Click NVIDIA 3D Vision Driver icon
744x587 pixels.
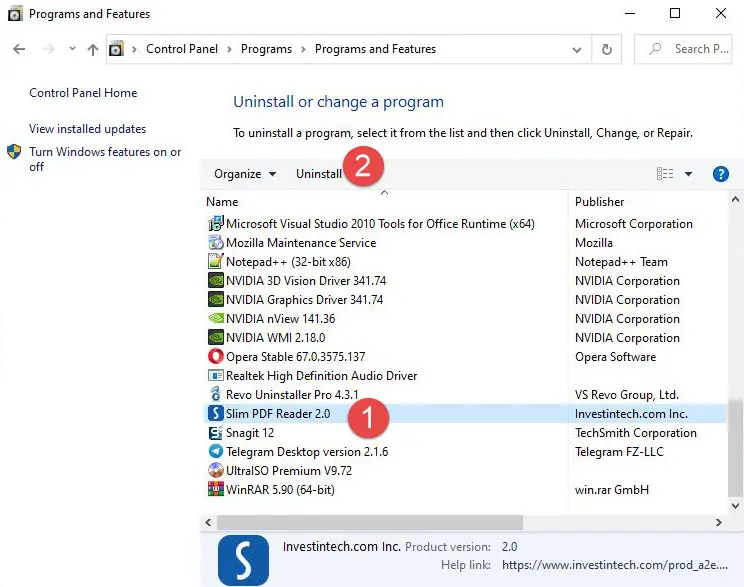[x=216, y=280]
